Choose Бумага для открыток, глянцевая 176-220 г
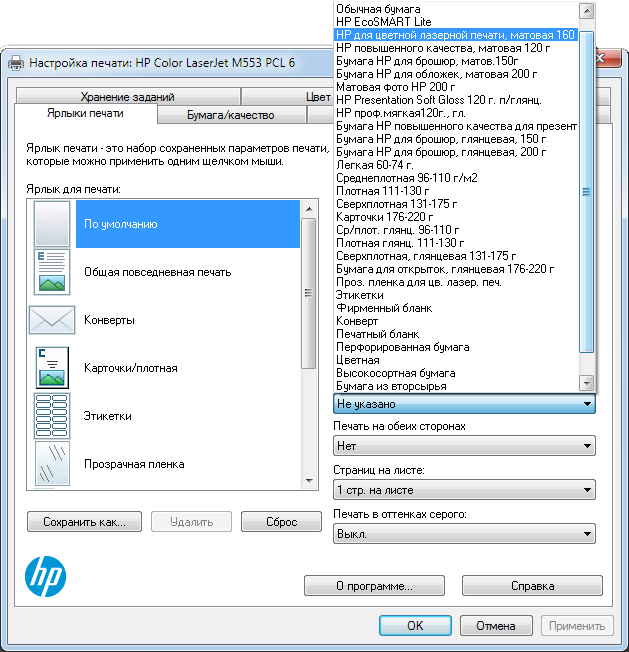629x652 pixels. click(x=456, y=269)
